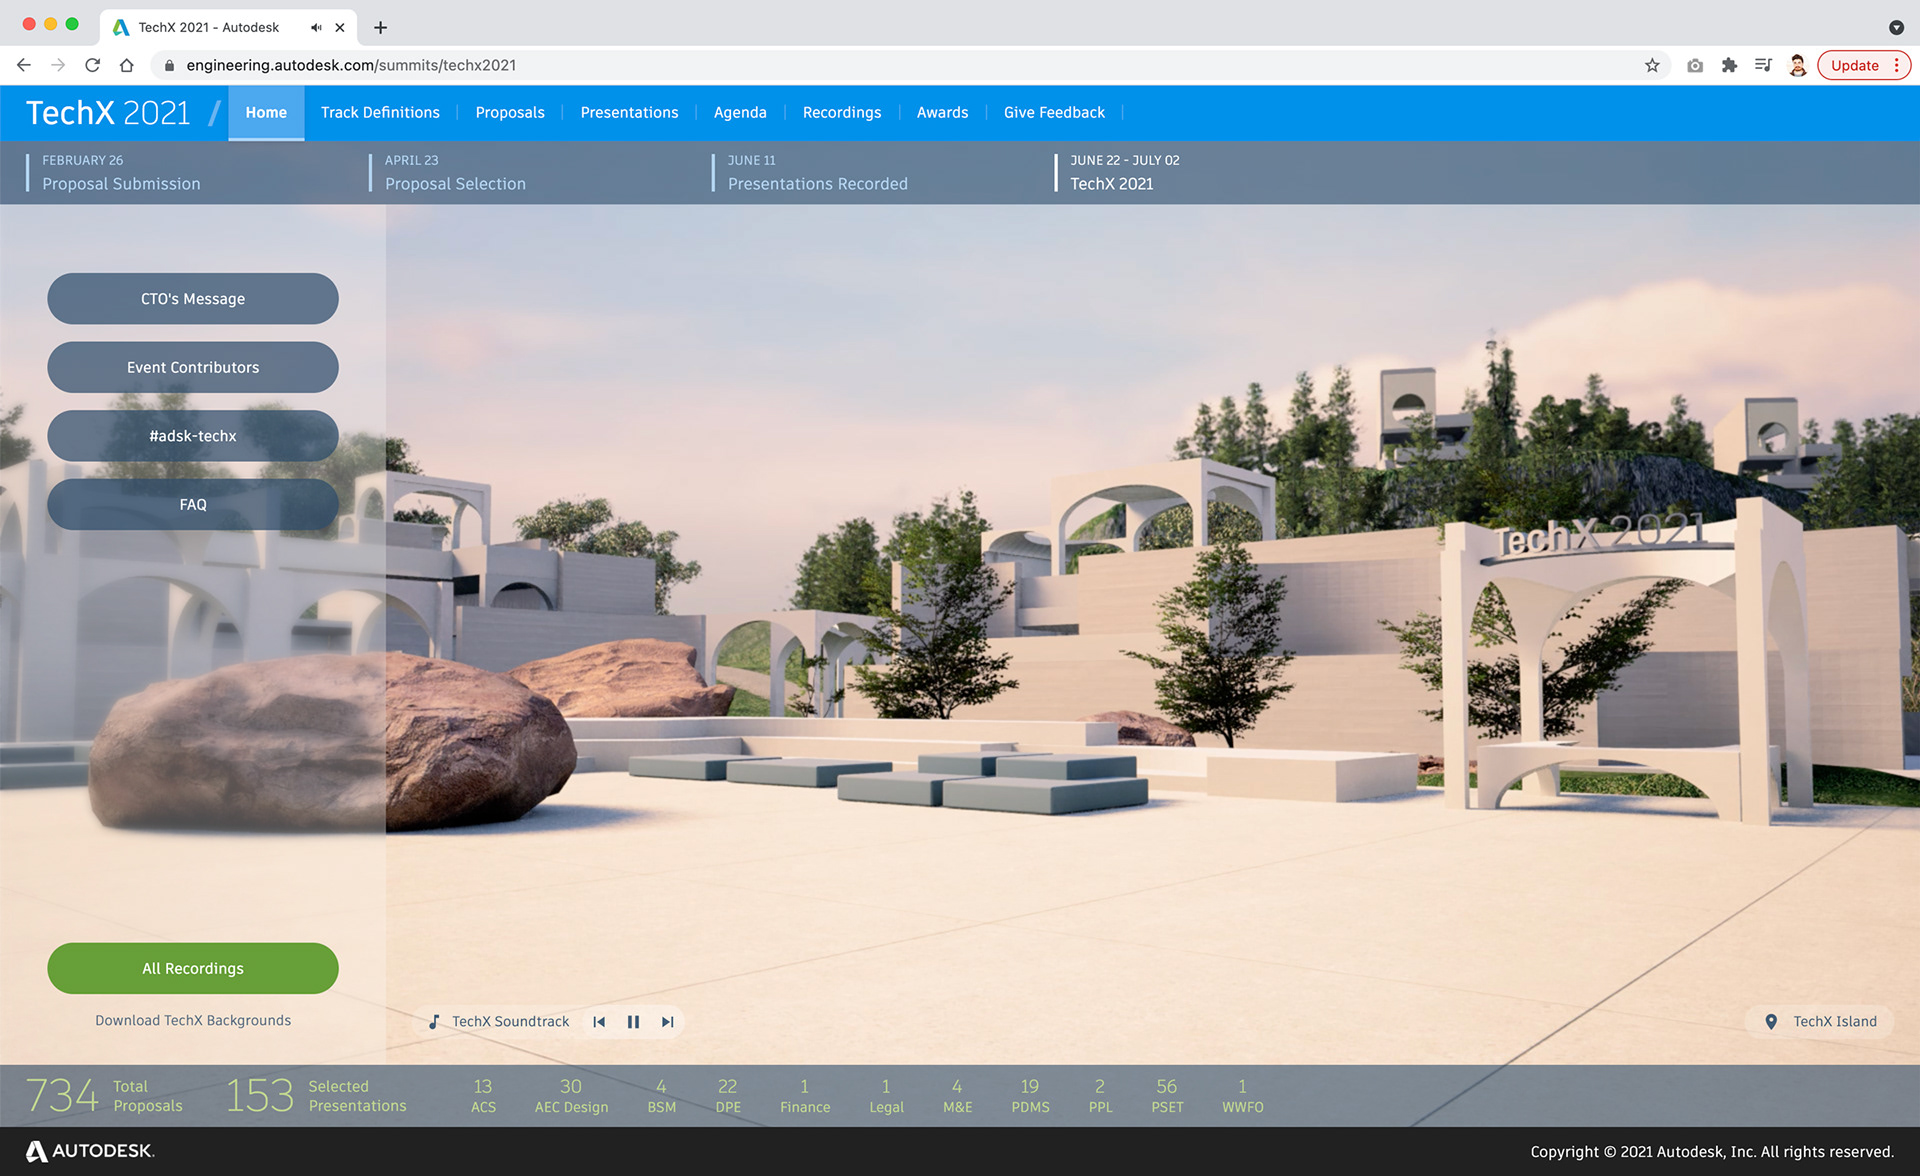The width and height of the screenshot is (1920, 1176).
Task: Click the 153 Selected Presentations stat
Action: [316, 1096]
